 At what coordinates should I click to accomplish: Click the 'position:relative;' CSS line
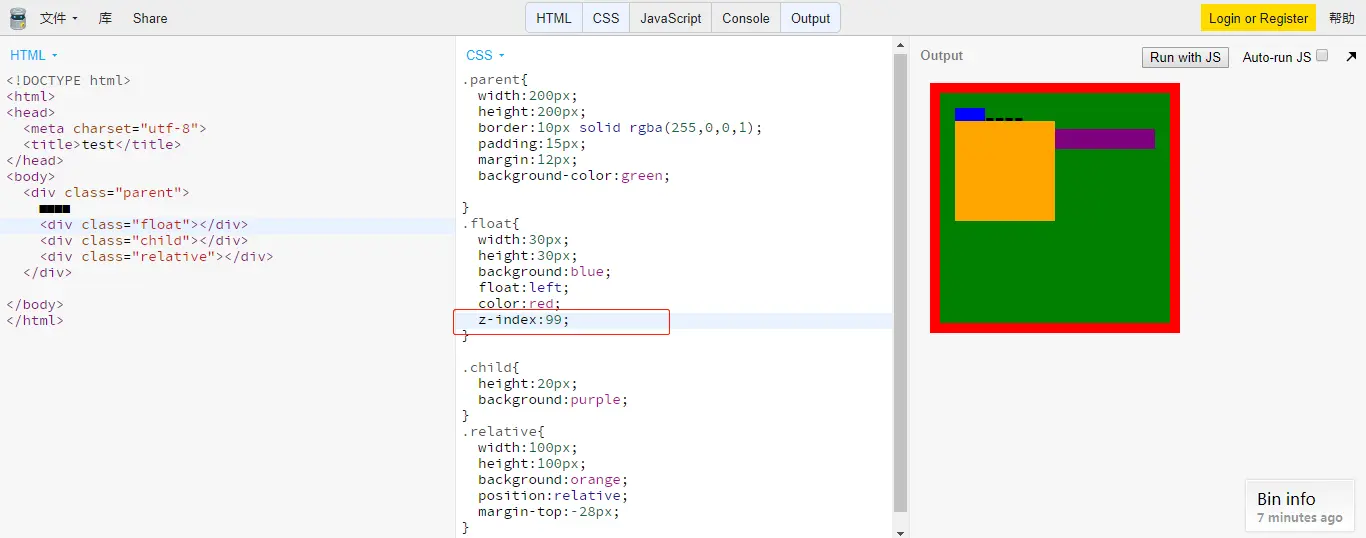point(553,496)
